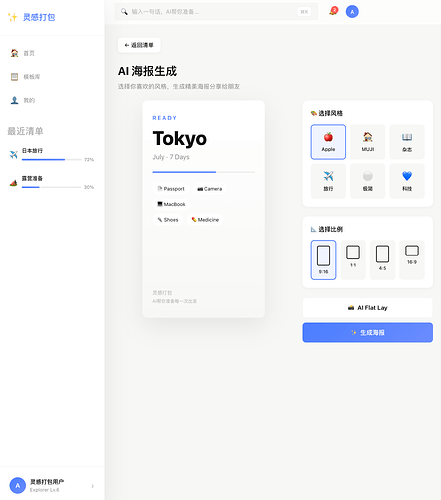Click the template library icon
Viewport: 441px width, 500px height.
[14, 77]
